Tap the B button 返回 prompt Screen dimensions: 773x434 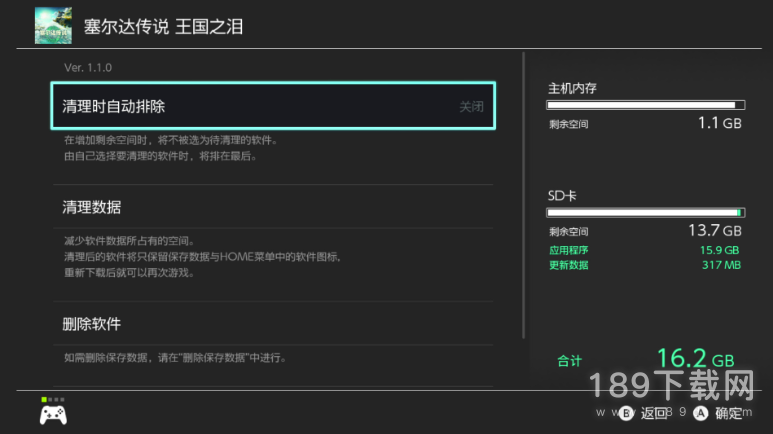(x=644, y=413)
